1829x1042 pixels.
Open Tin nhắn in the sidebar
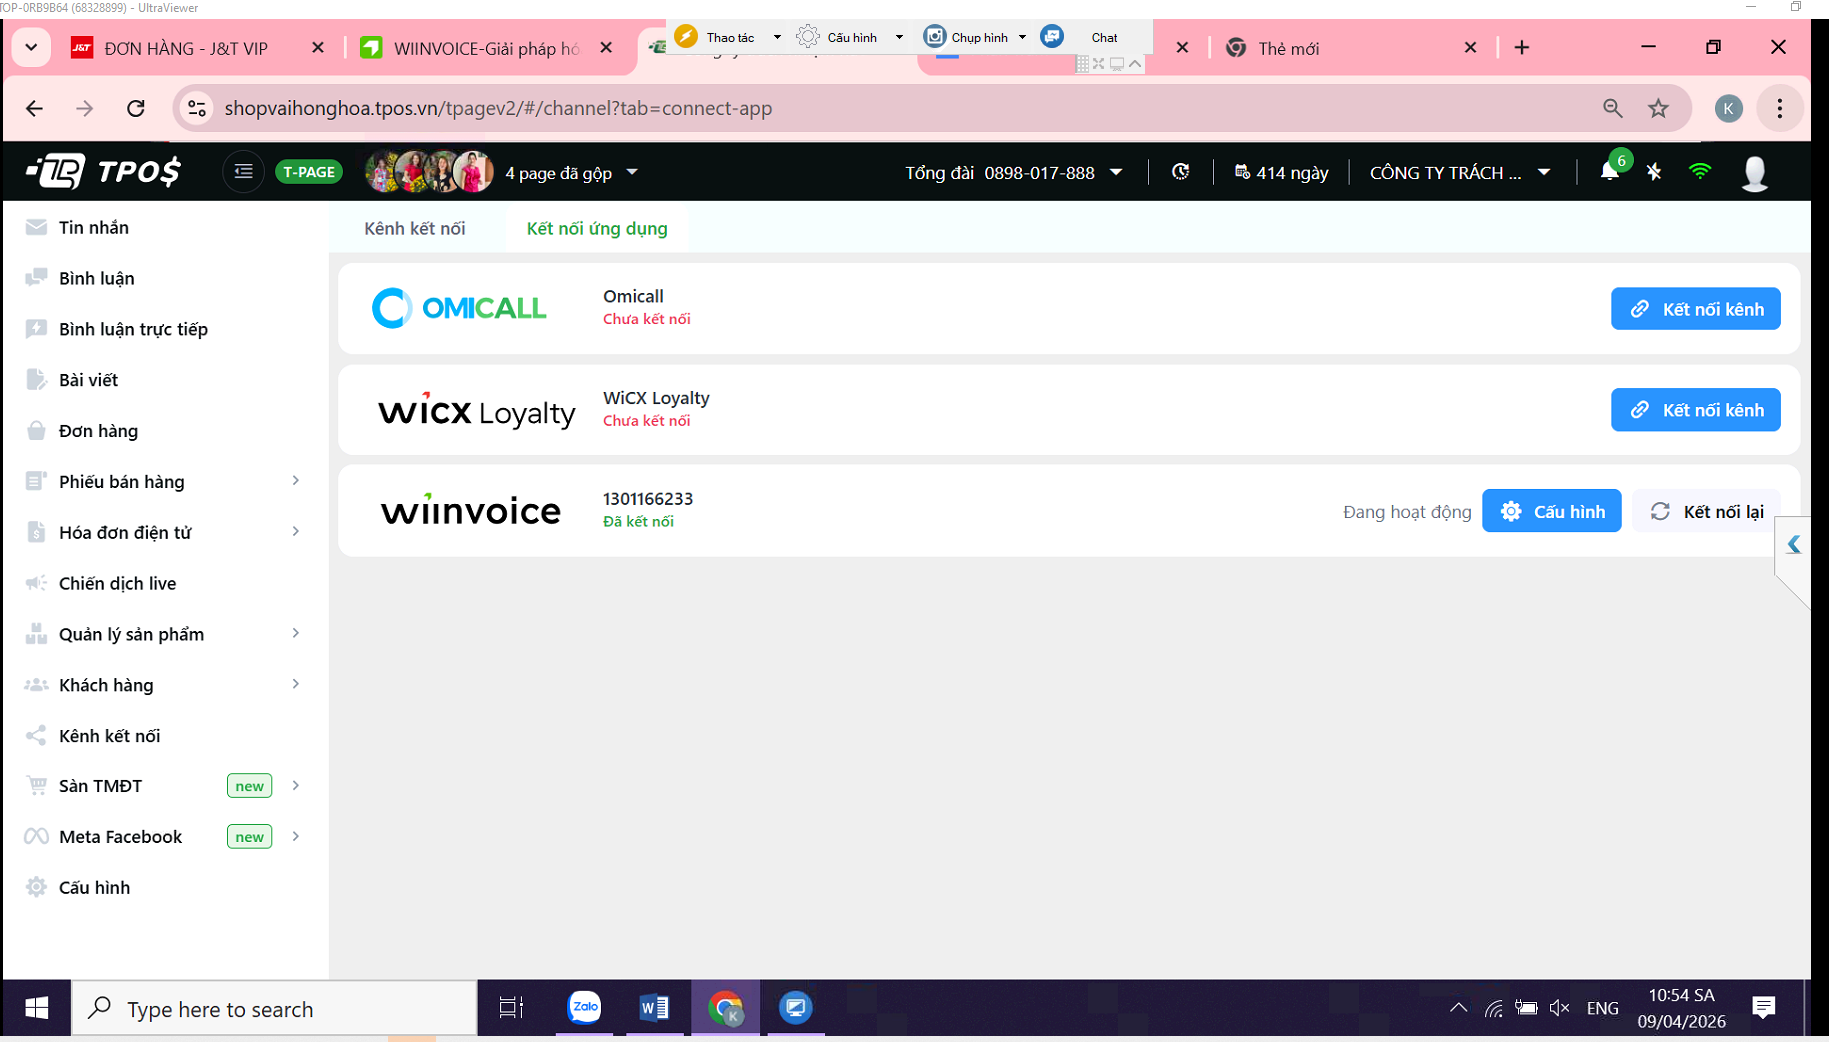(94, 228)
